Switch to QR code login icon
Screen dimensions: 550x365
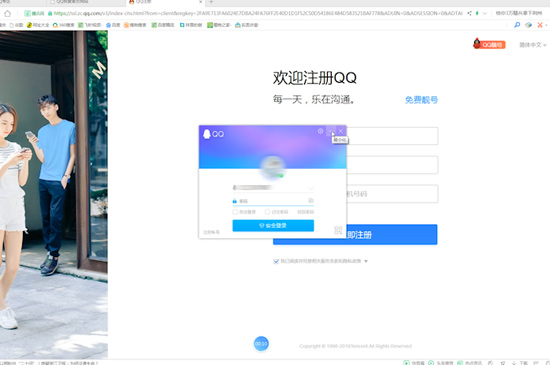tap(338, 230)
